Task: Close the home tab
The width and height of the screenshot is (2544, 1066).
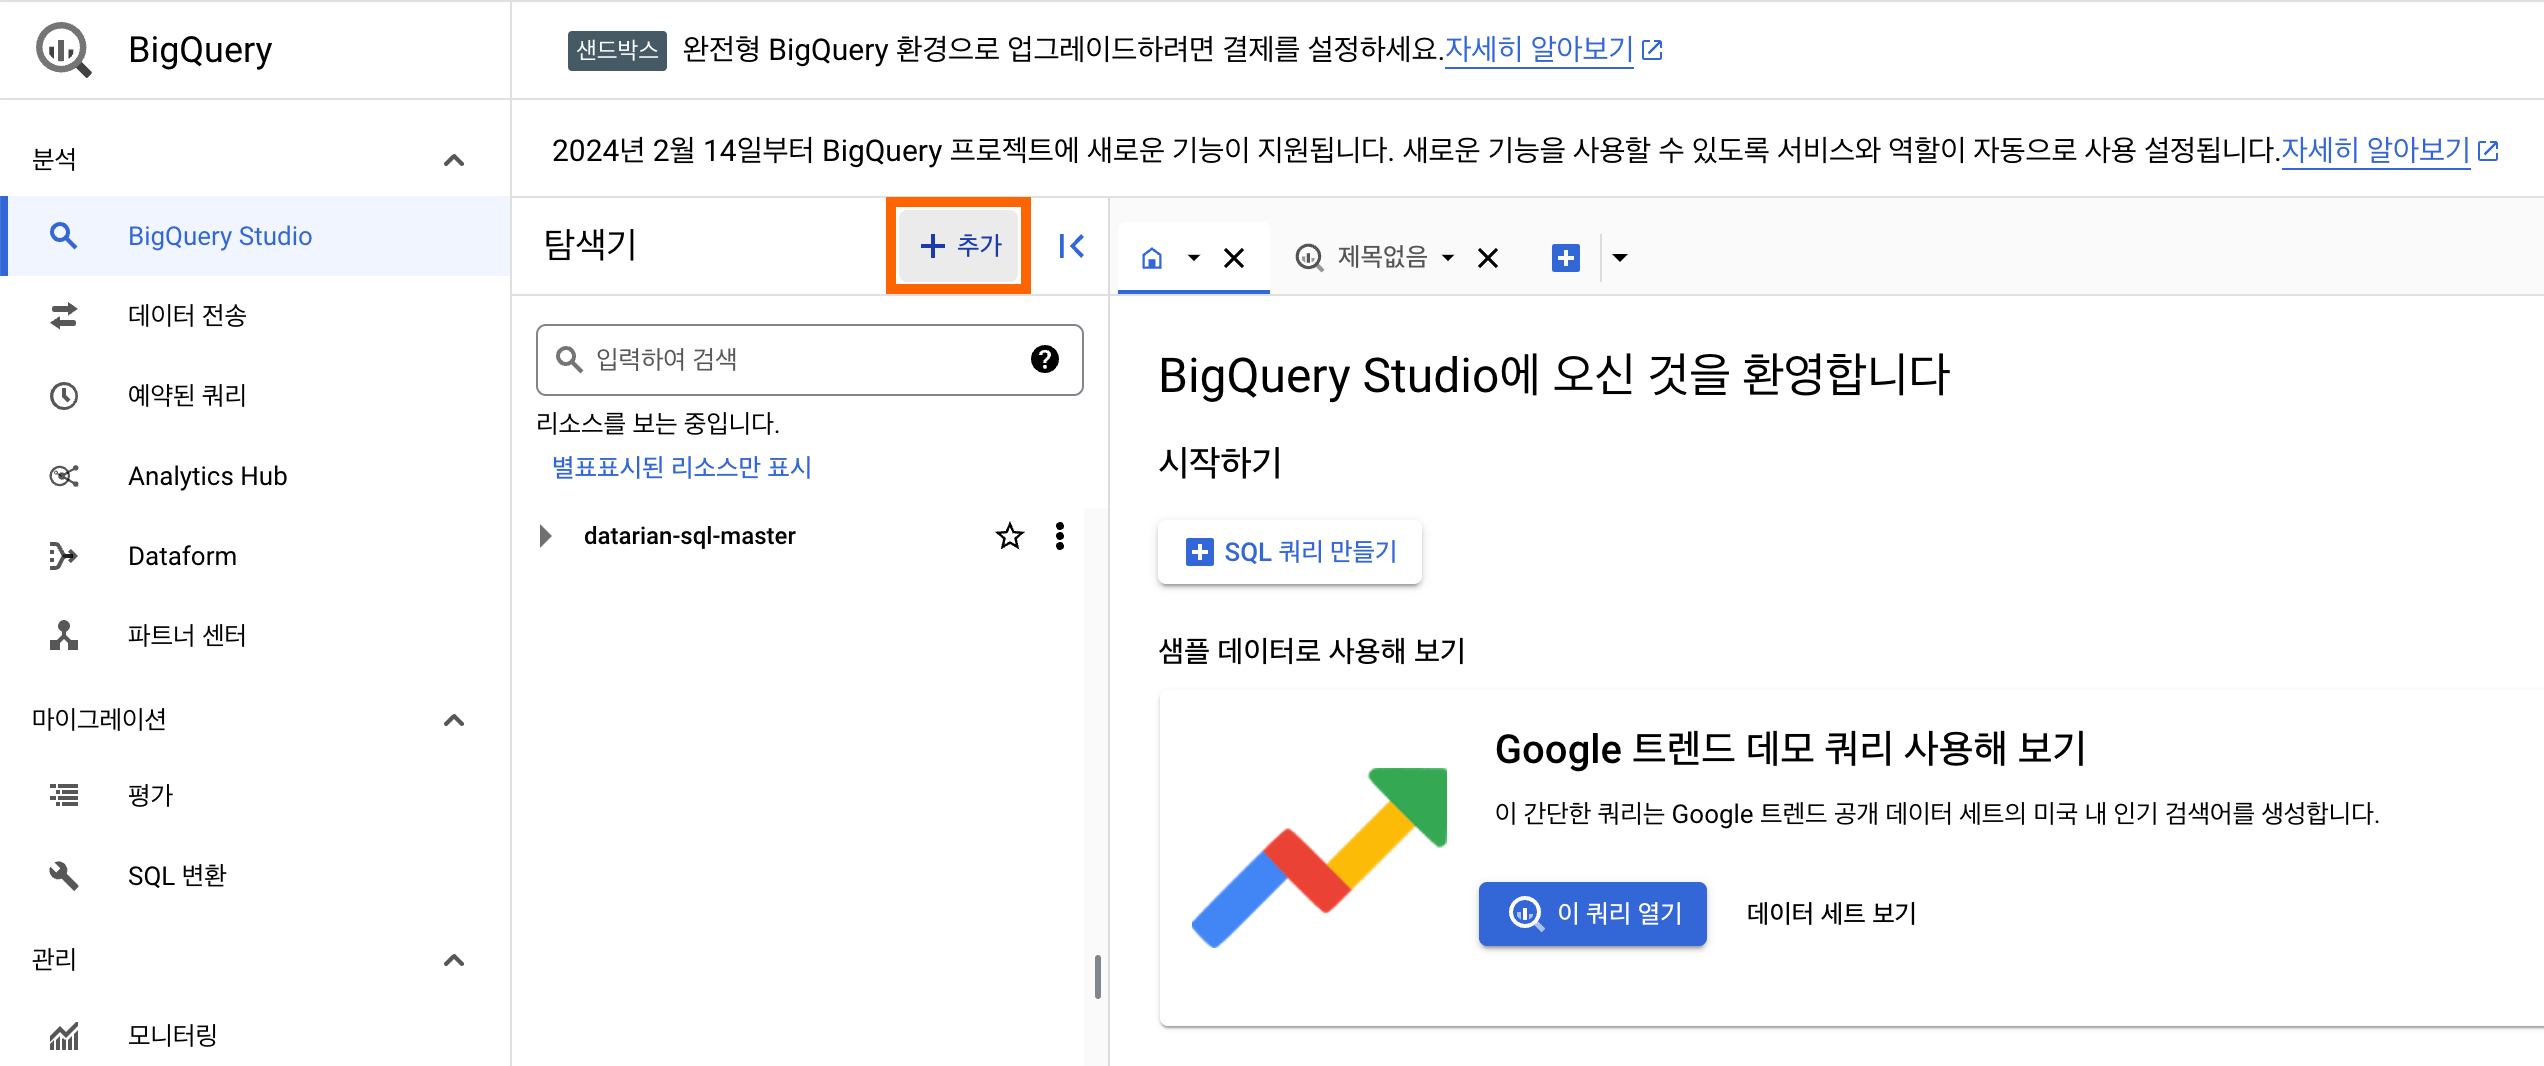Action: [1234, 258]
